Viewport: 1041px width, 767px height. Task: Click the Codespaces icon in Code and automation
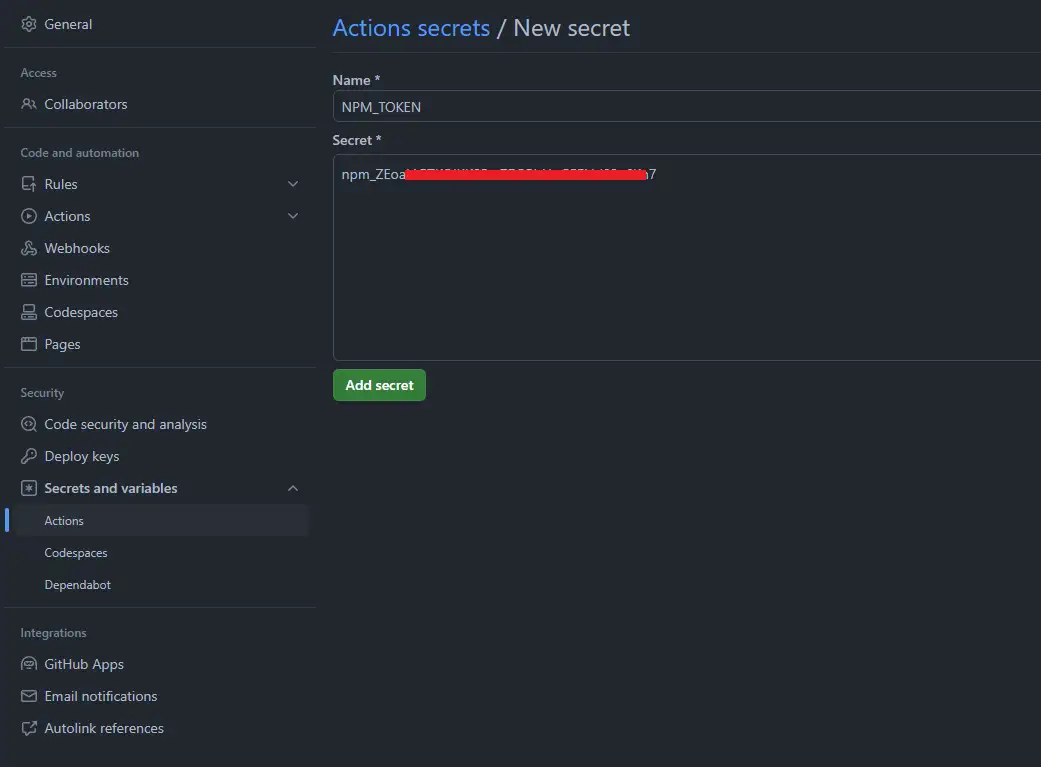29,312
